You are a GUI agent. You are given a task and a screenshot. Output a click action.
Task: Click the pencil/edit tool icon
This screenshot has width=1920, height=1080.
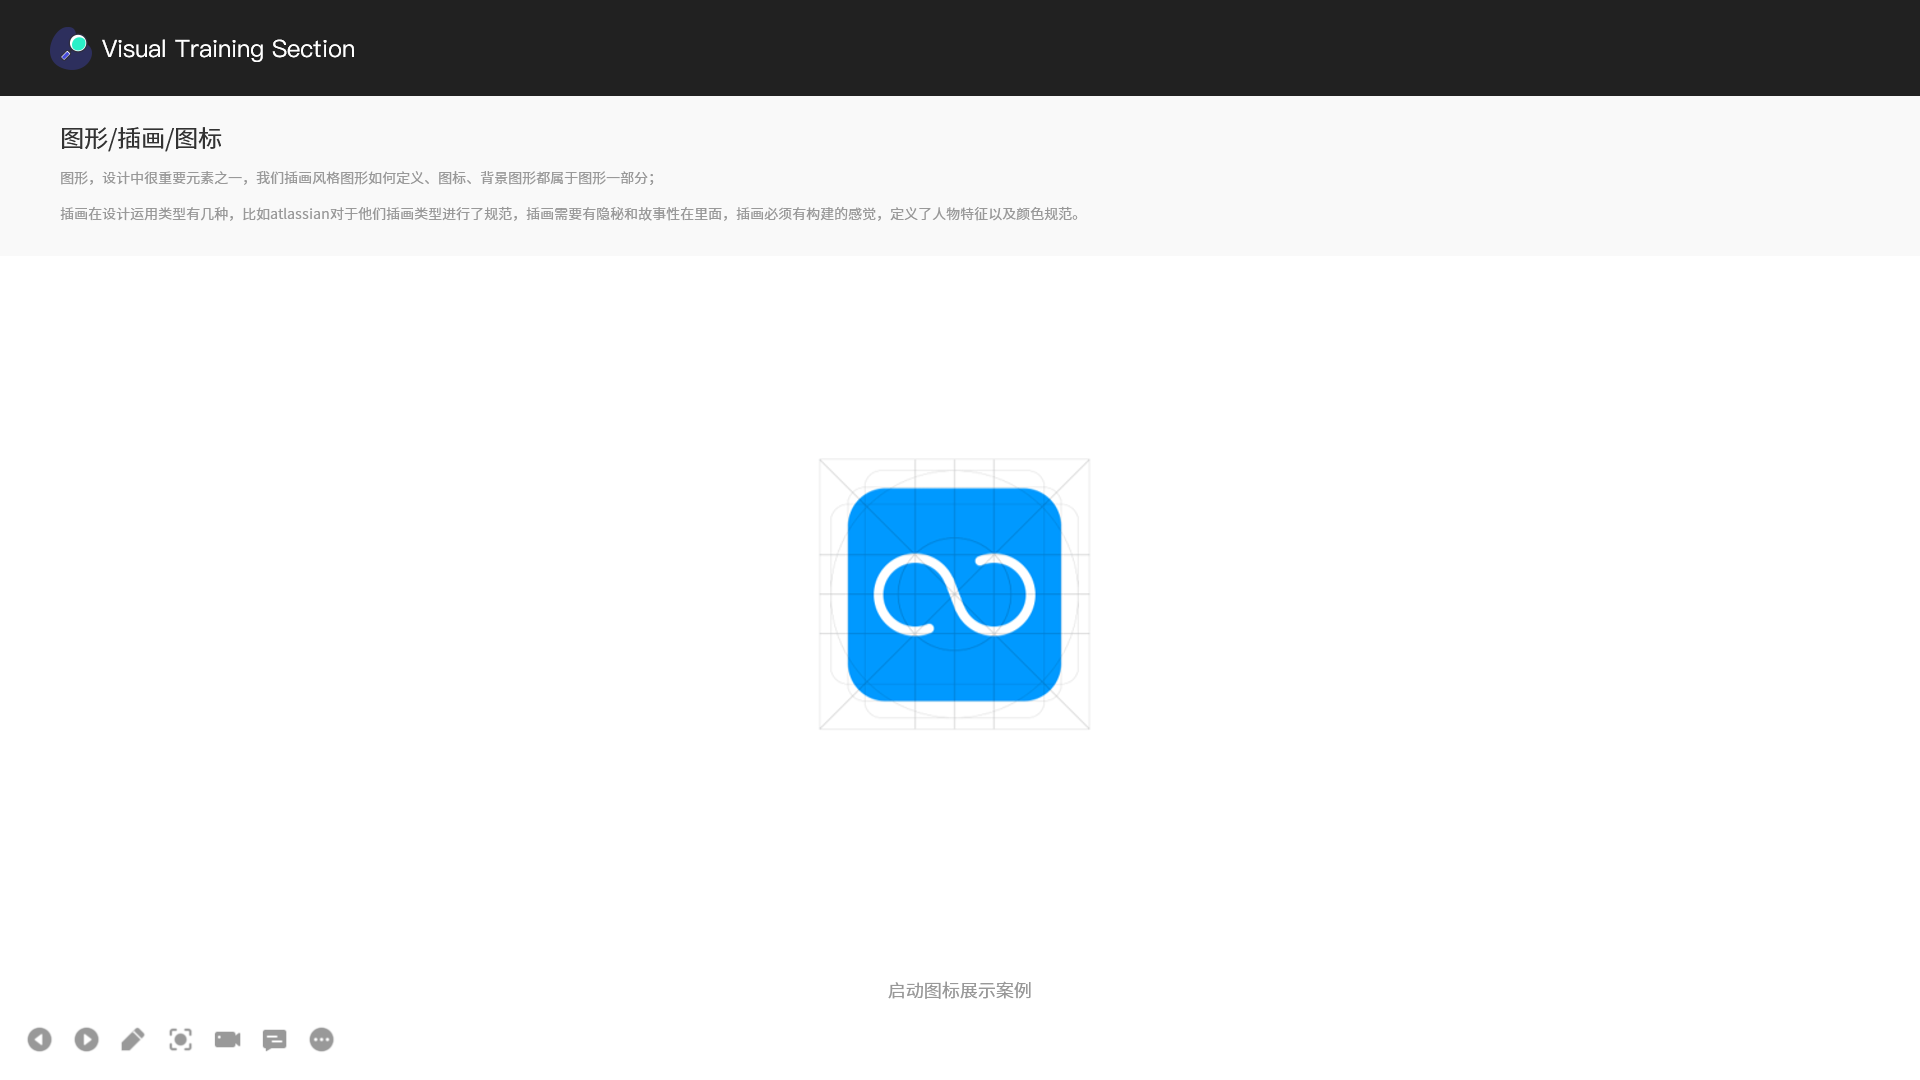pyautogui.click(x=133, y=1039)
